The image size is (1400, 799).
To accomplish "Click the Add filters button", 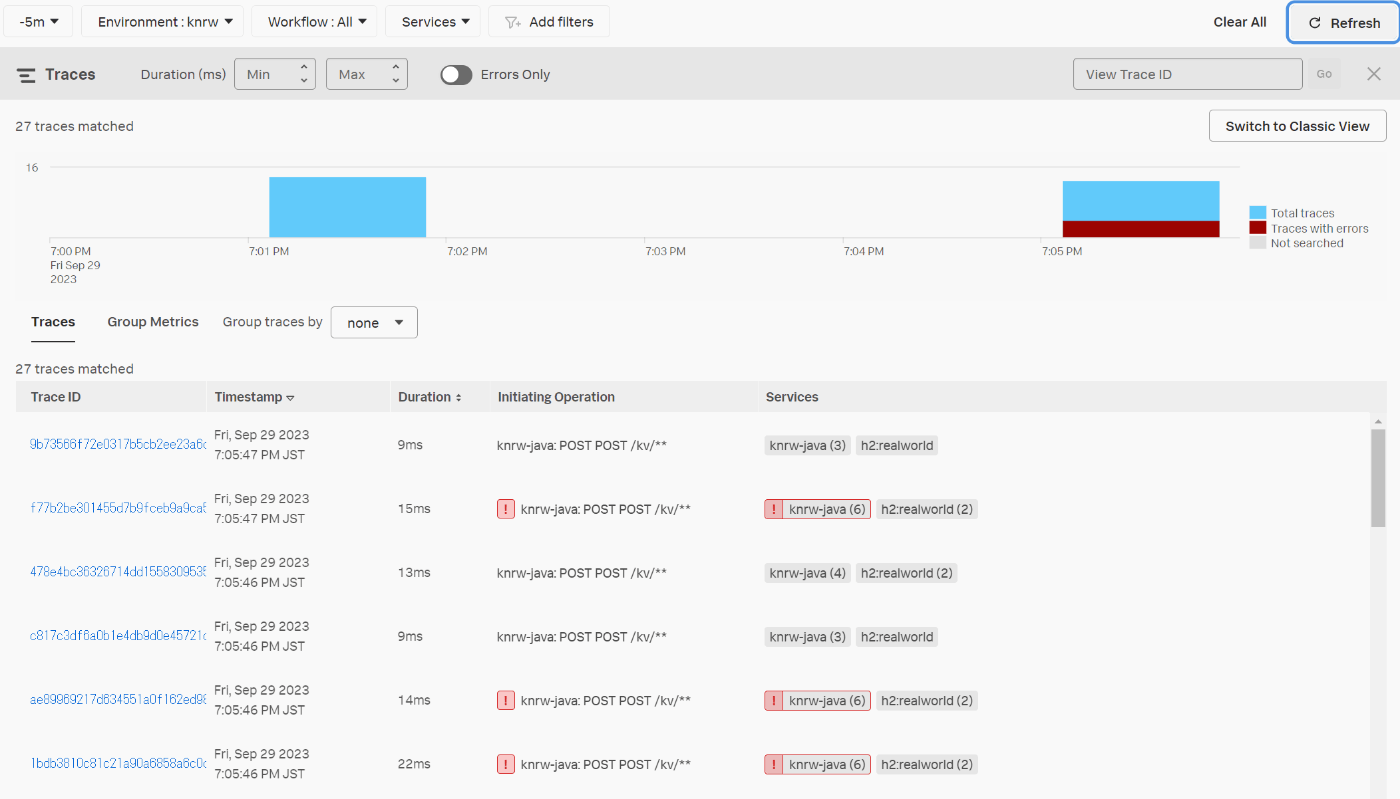I will [x=549, y=21].
